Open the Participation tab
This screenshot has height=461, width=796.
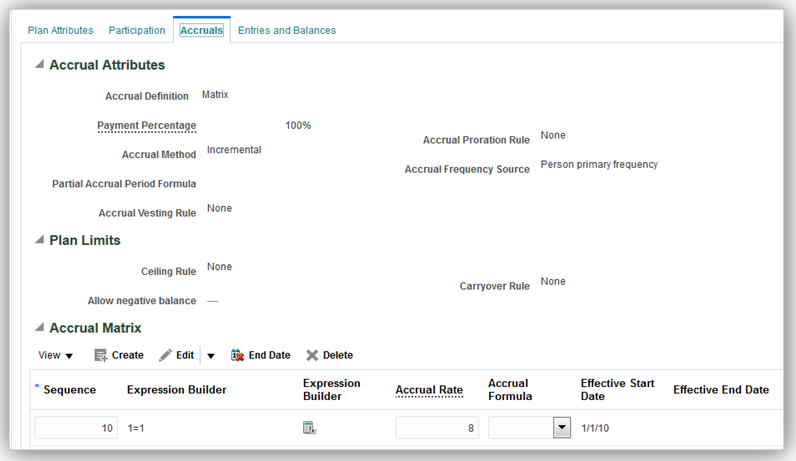(x=137, y=30)
